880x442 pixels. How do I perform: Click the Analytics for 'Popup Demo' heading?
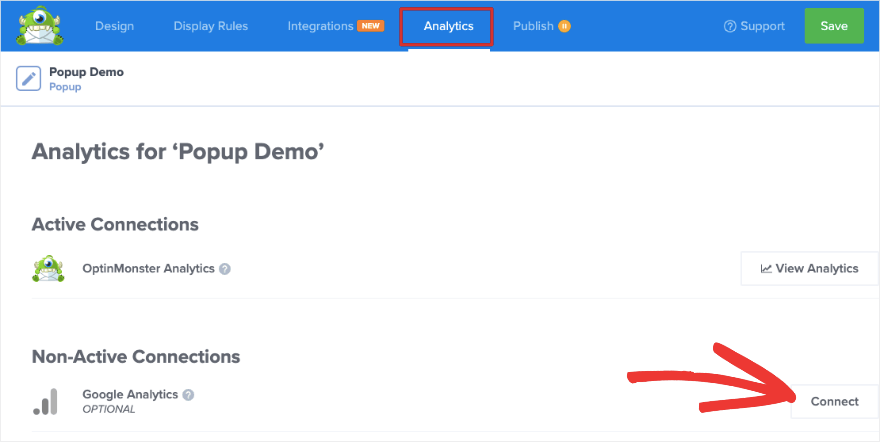(178, 152)
